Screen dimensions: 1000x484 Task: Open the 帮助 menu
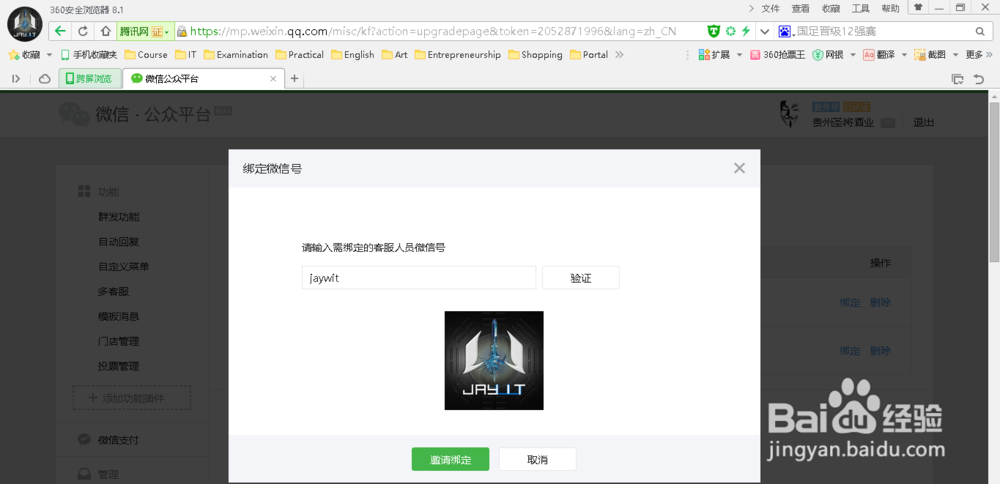tap(890, 8)
